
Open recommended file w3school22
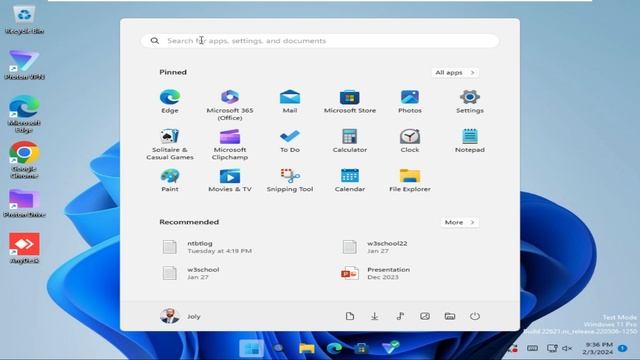[376, 247]
